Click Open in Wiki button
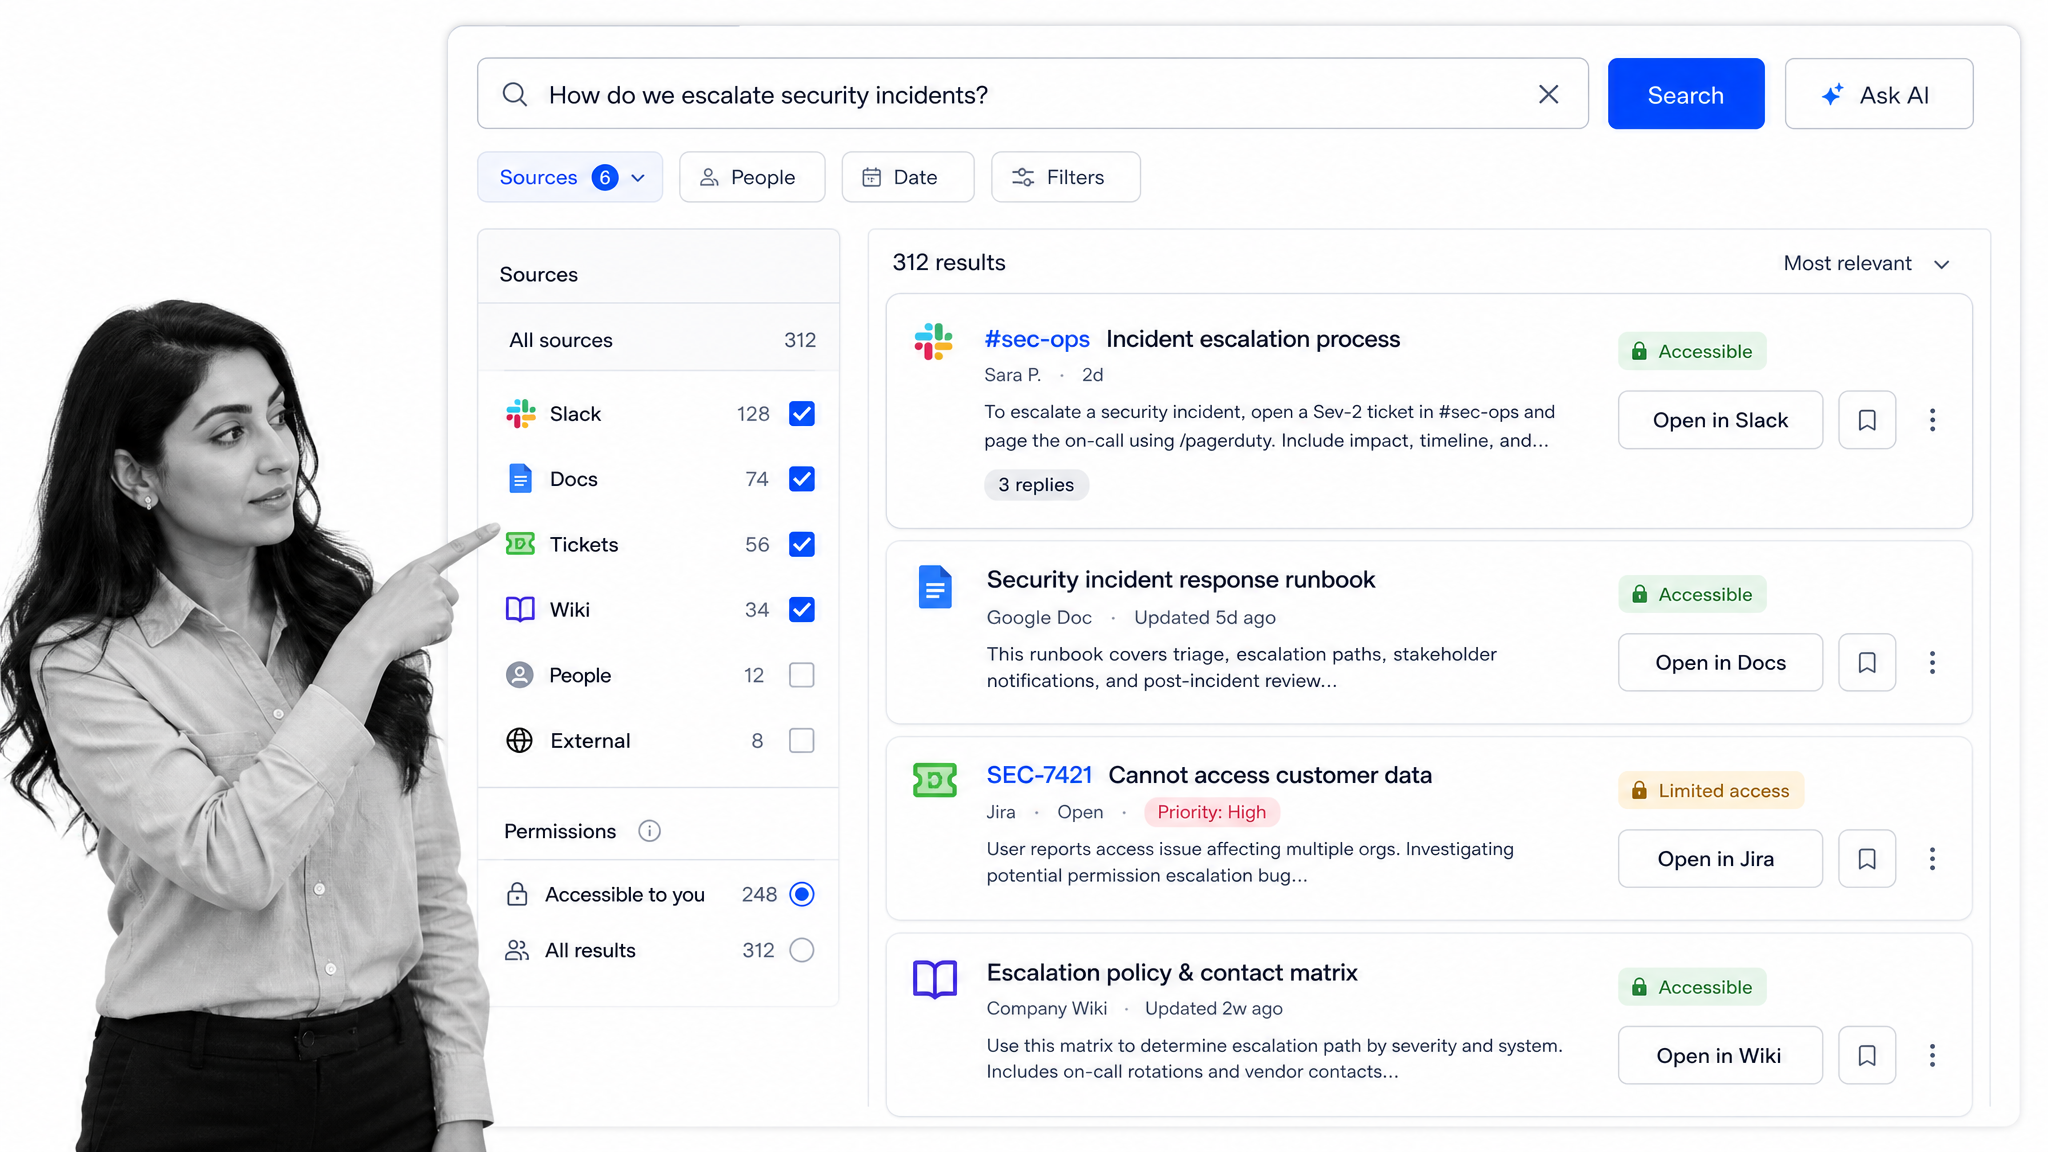This screenshot has width=2048, height=1152. 1720,1055
